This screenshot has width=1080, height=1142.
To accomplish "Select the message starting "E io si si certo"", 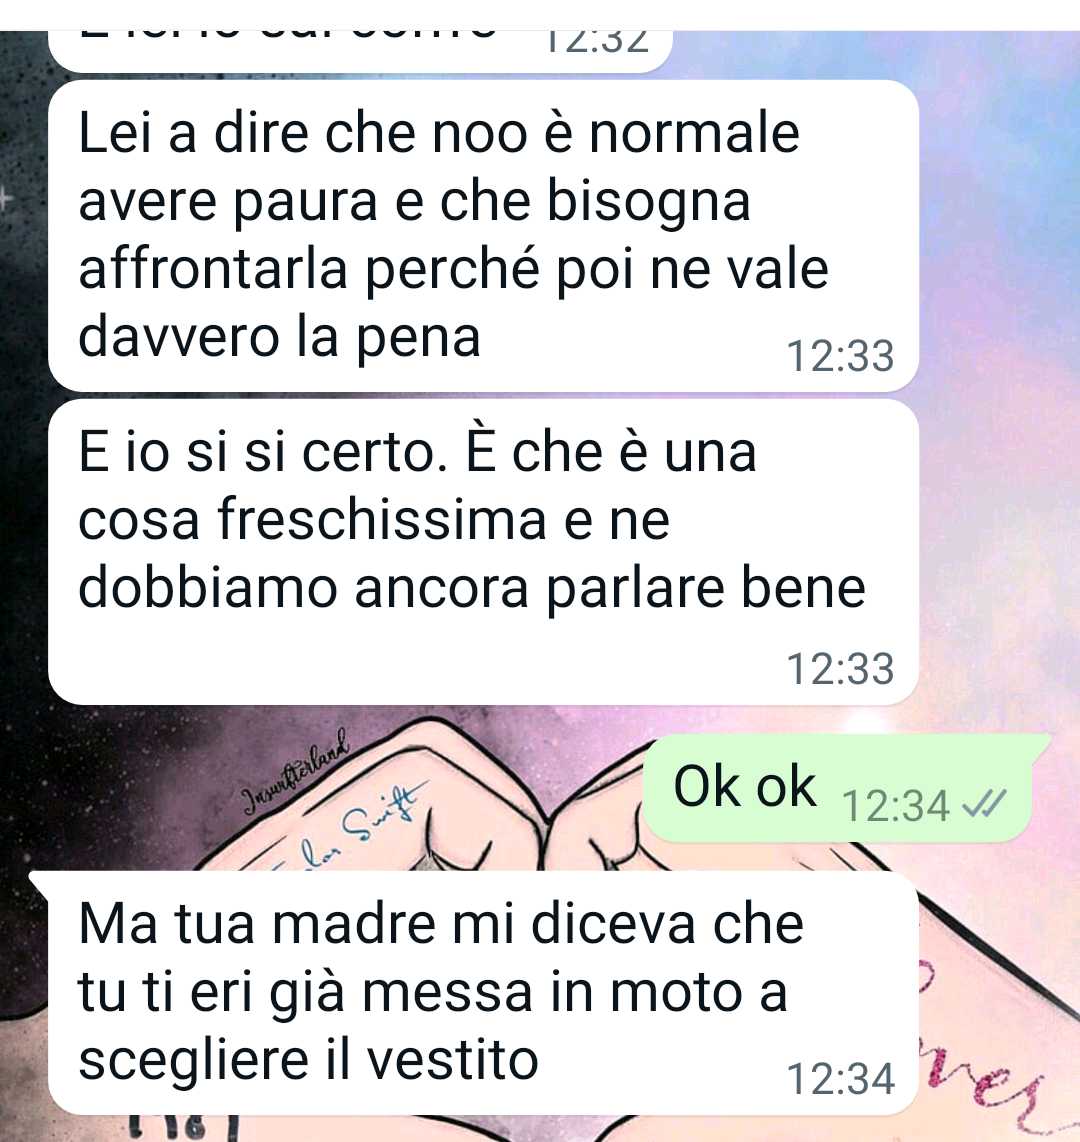I will tap(483, 552).
